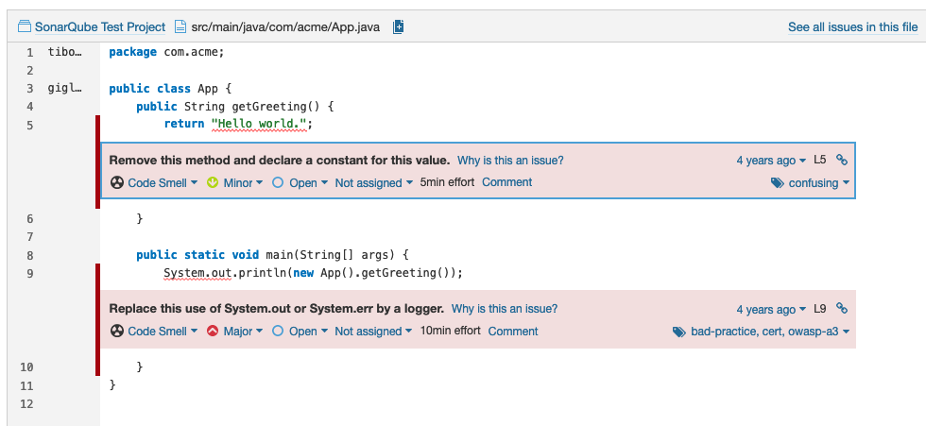Click the green Minor severity icon
The width and height of the screenshot is (926, 426).
pyautogui.click(x=213, y=183)
